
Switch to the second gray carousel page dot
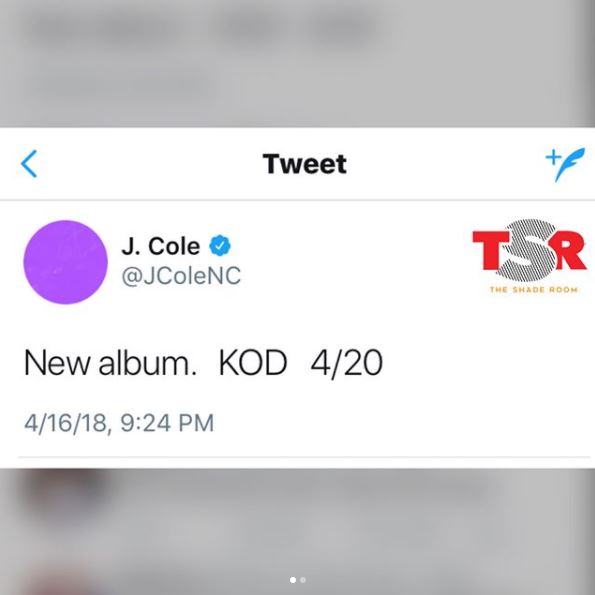[x=303, y=580]
